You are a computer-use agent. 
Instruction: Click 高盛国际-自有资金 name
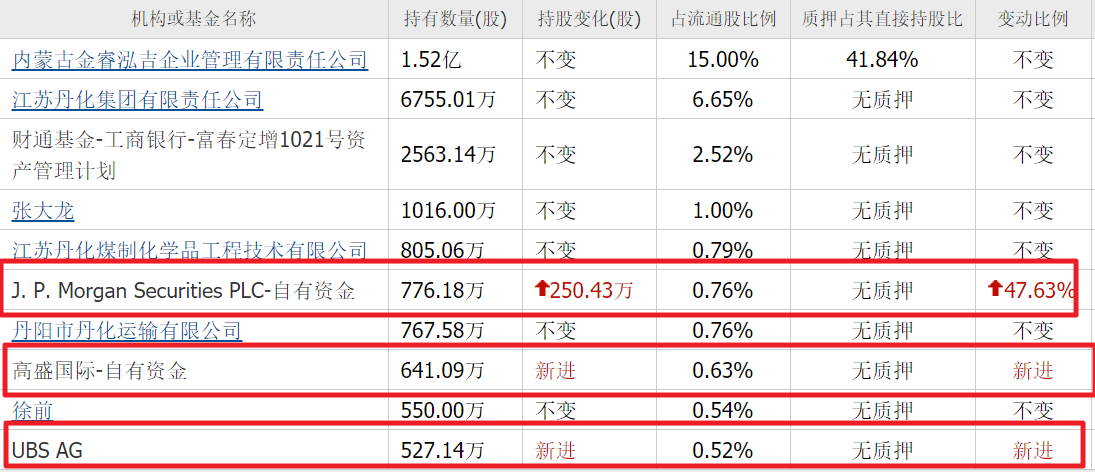100,370
